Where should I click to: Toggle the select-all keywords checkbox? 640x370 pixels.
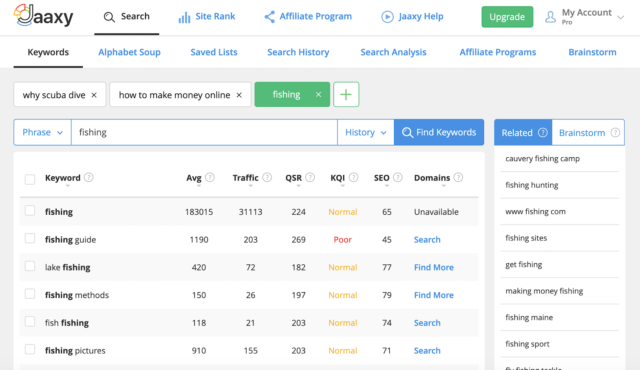pyautogui.click(x=30, y=179)
